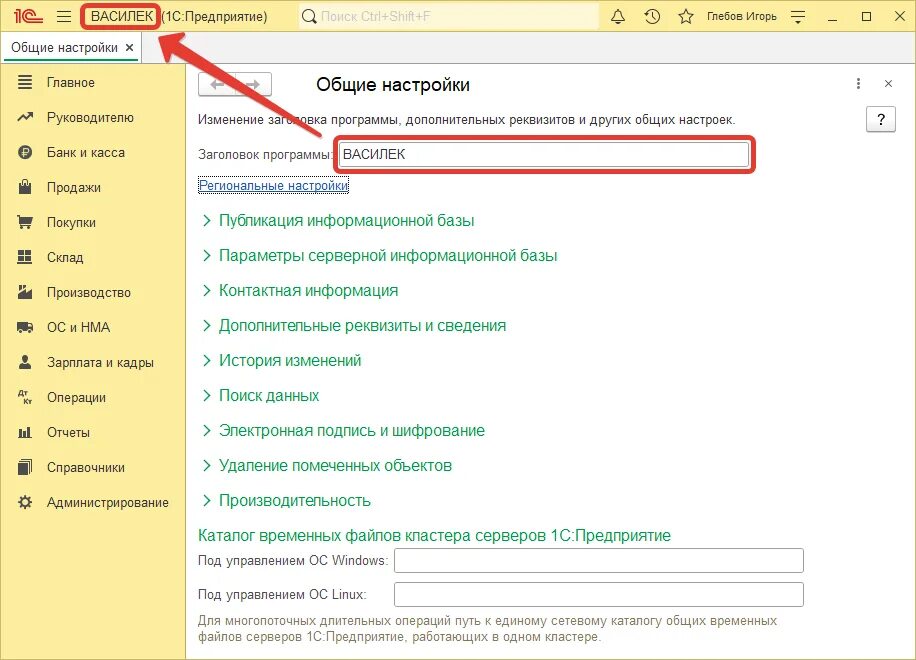Image resolution: width=916 pixels, height=660 pixels.
Task: Click the Руководителю chart icon
Action: click(25, 117)
